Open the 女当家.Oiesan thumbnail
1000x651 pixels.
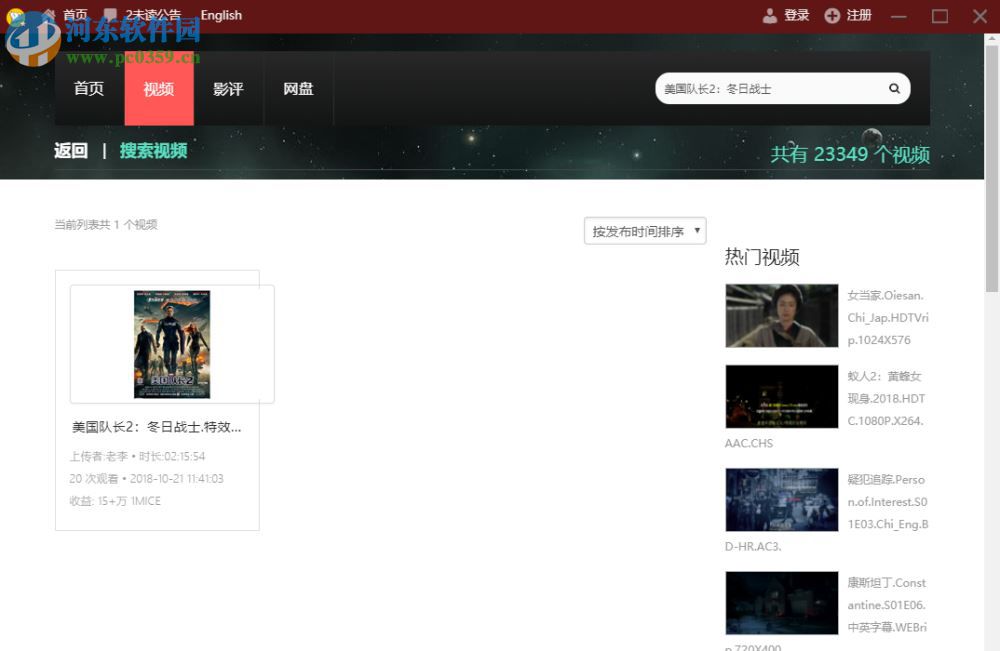(x=781, y=316)
